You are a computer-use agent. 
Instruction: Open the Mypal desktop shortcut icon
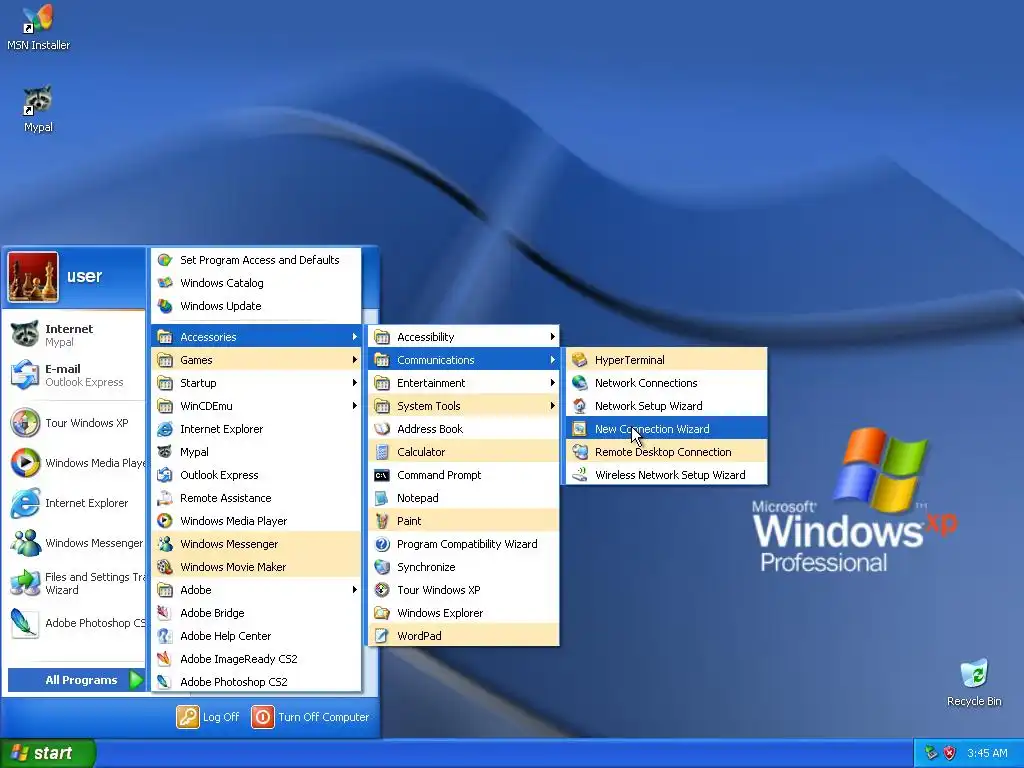pyautogui.click(x=38, y=108)
